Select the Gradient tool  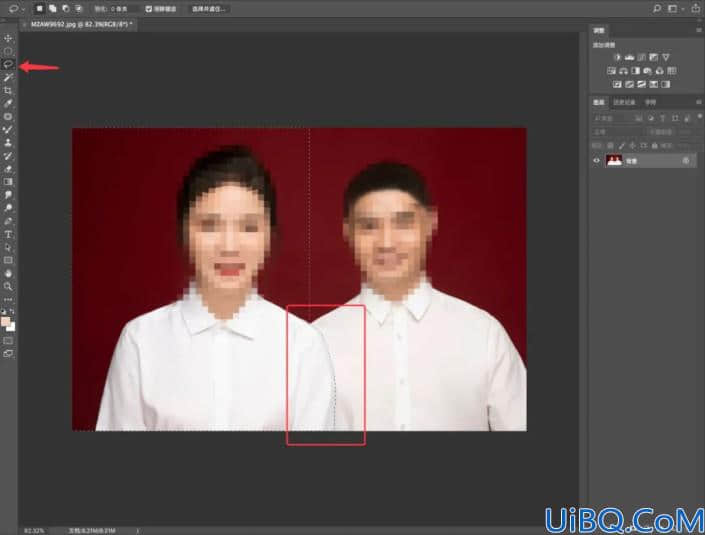[x=8, y=182]
